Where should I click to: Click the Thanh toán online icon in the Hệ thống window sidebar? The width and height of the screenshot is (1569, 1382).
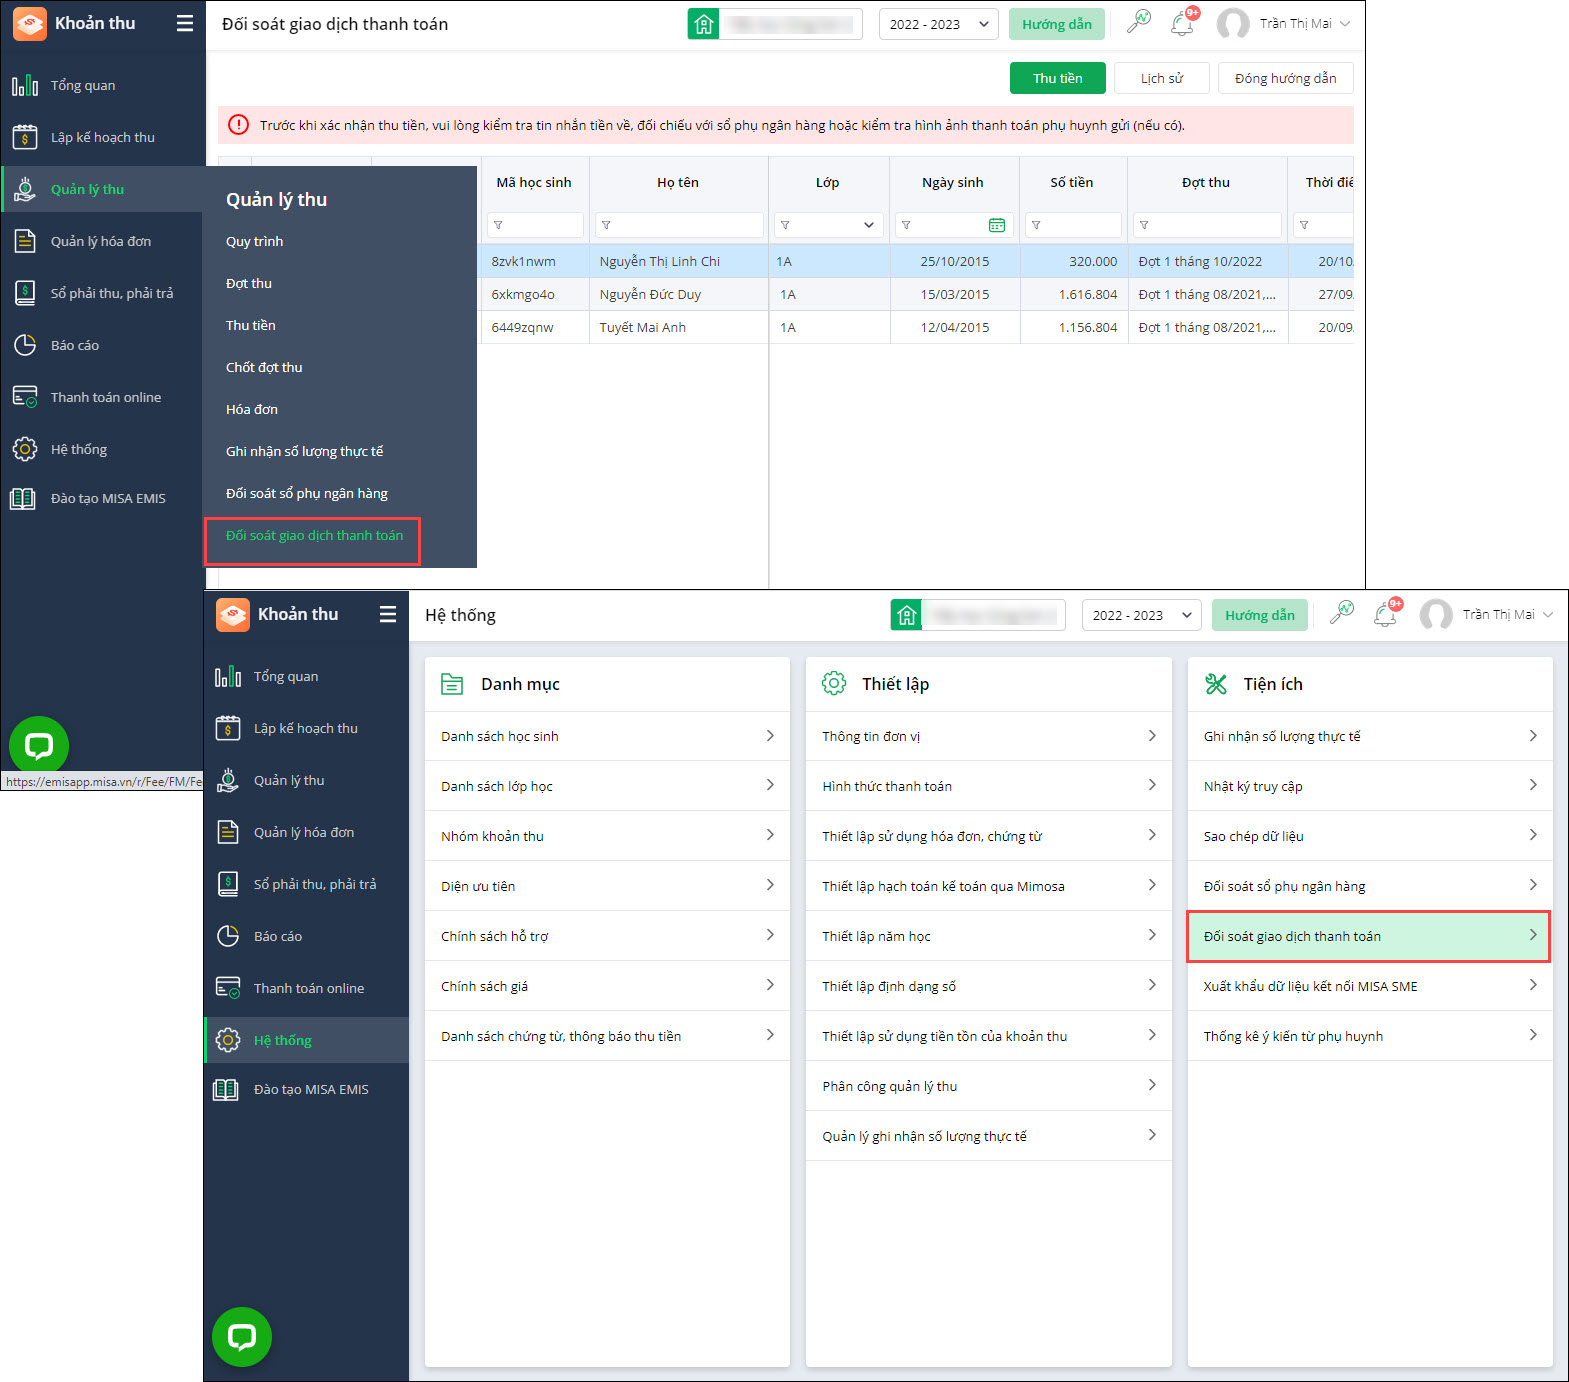tap(228, 988)
